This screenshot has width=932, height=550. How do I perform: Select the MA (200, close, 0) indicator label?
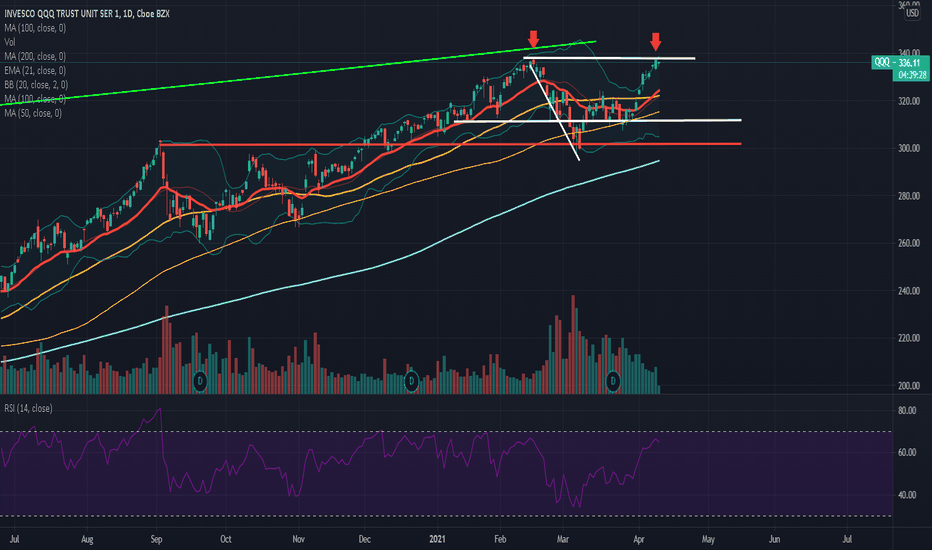coord(35,56)
